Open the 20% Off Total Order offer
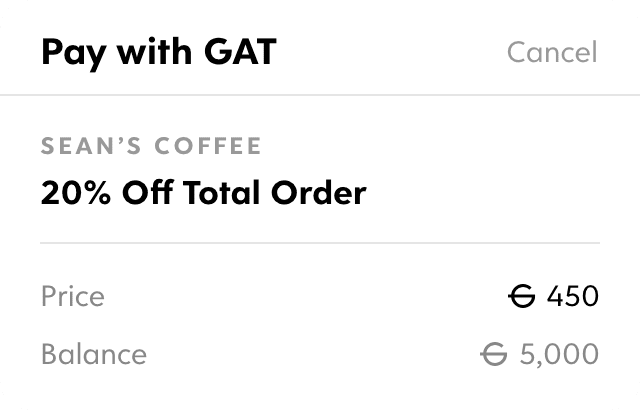The width and height of the screenshot is (640, 410). (x=203, y=193)
